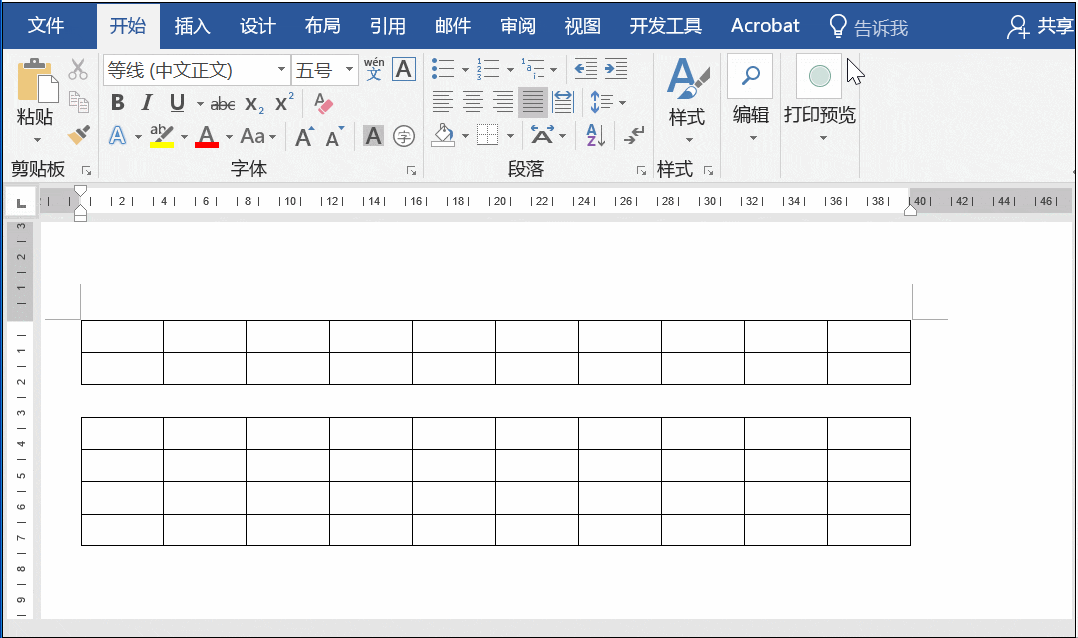Toggle the Justify alignment button

pyautogui.click(x=532, y=102)
